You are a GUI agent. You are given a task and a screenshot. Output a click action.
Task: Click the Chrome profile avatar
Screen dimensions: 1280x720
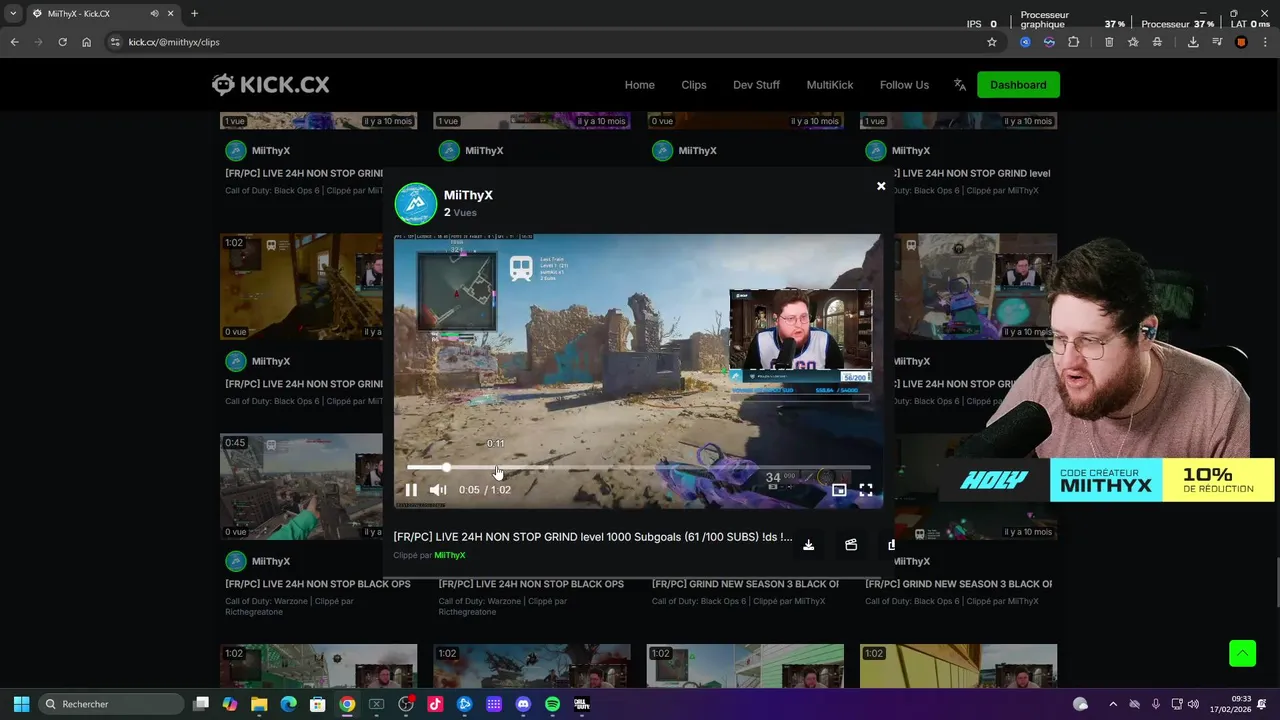point(1241,42)
